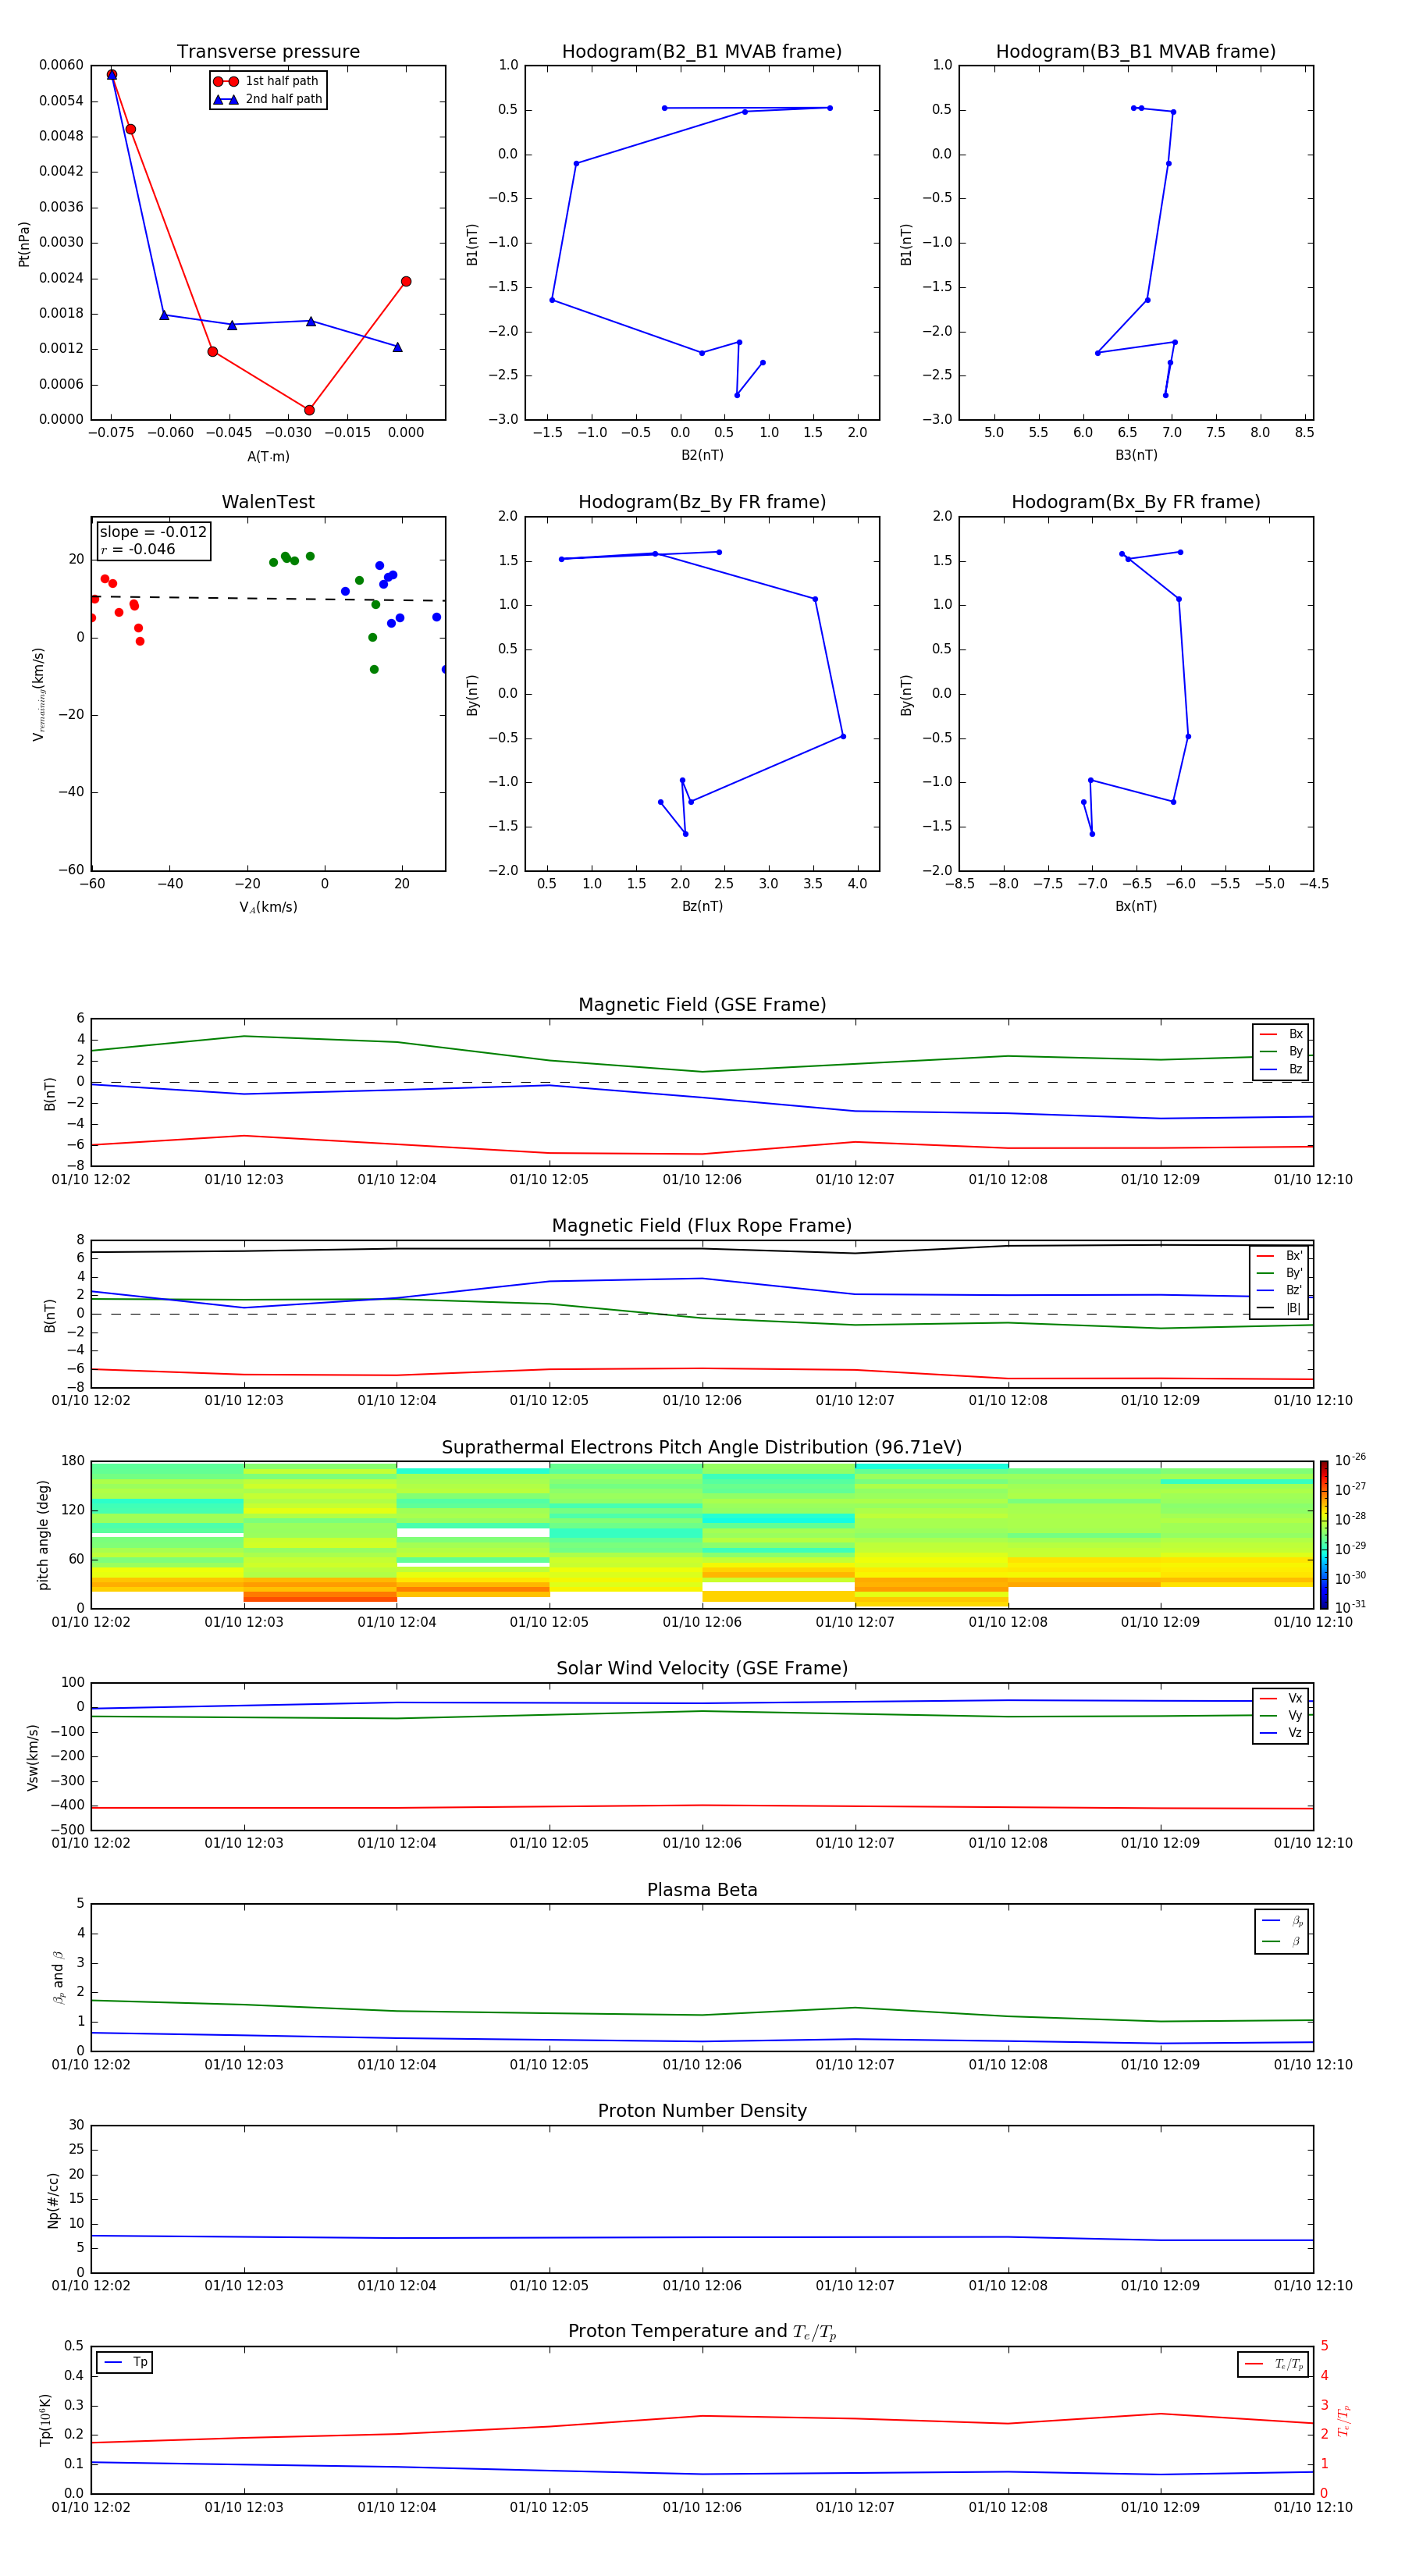1405x2576 pixels.
Task: Click the dashed fit line in WalenTest plot
Action: (x=268, y=598)
